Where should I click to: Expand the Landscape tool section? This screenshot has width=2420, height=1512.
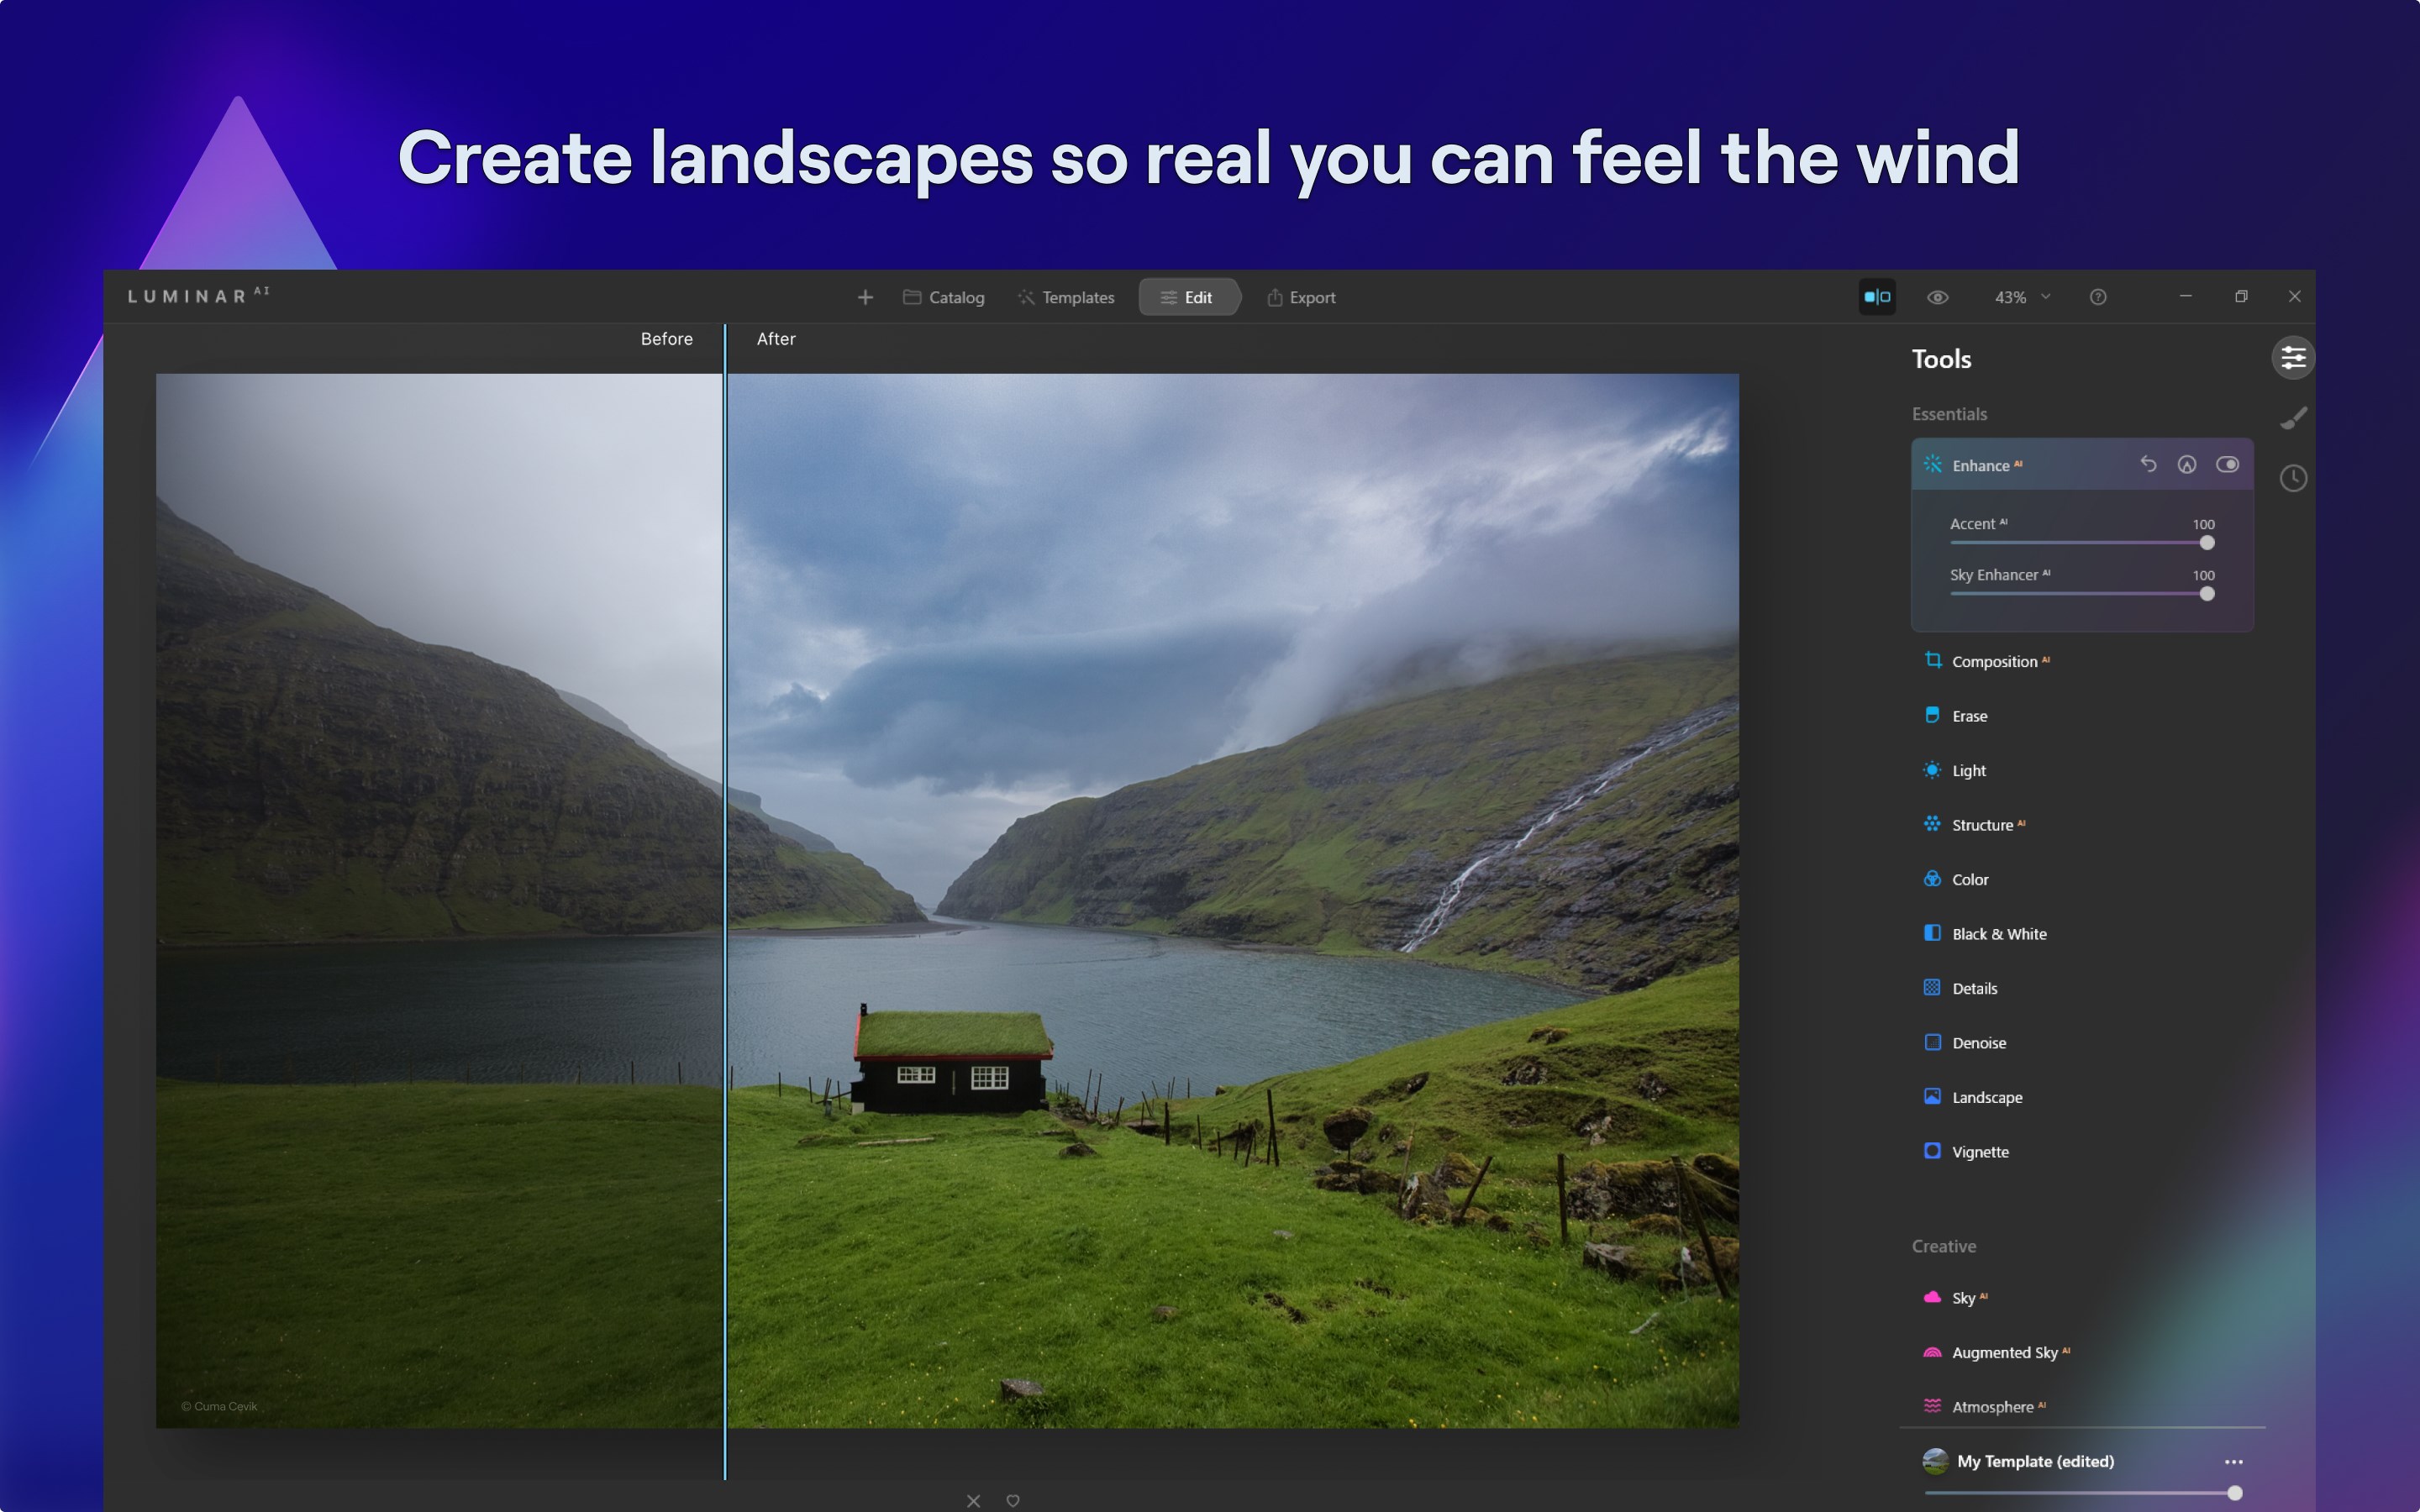[1986, 1097]
